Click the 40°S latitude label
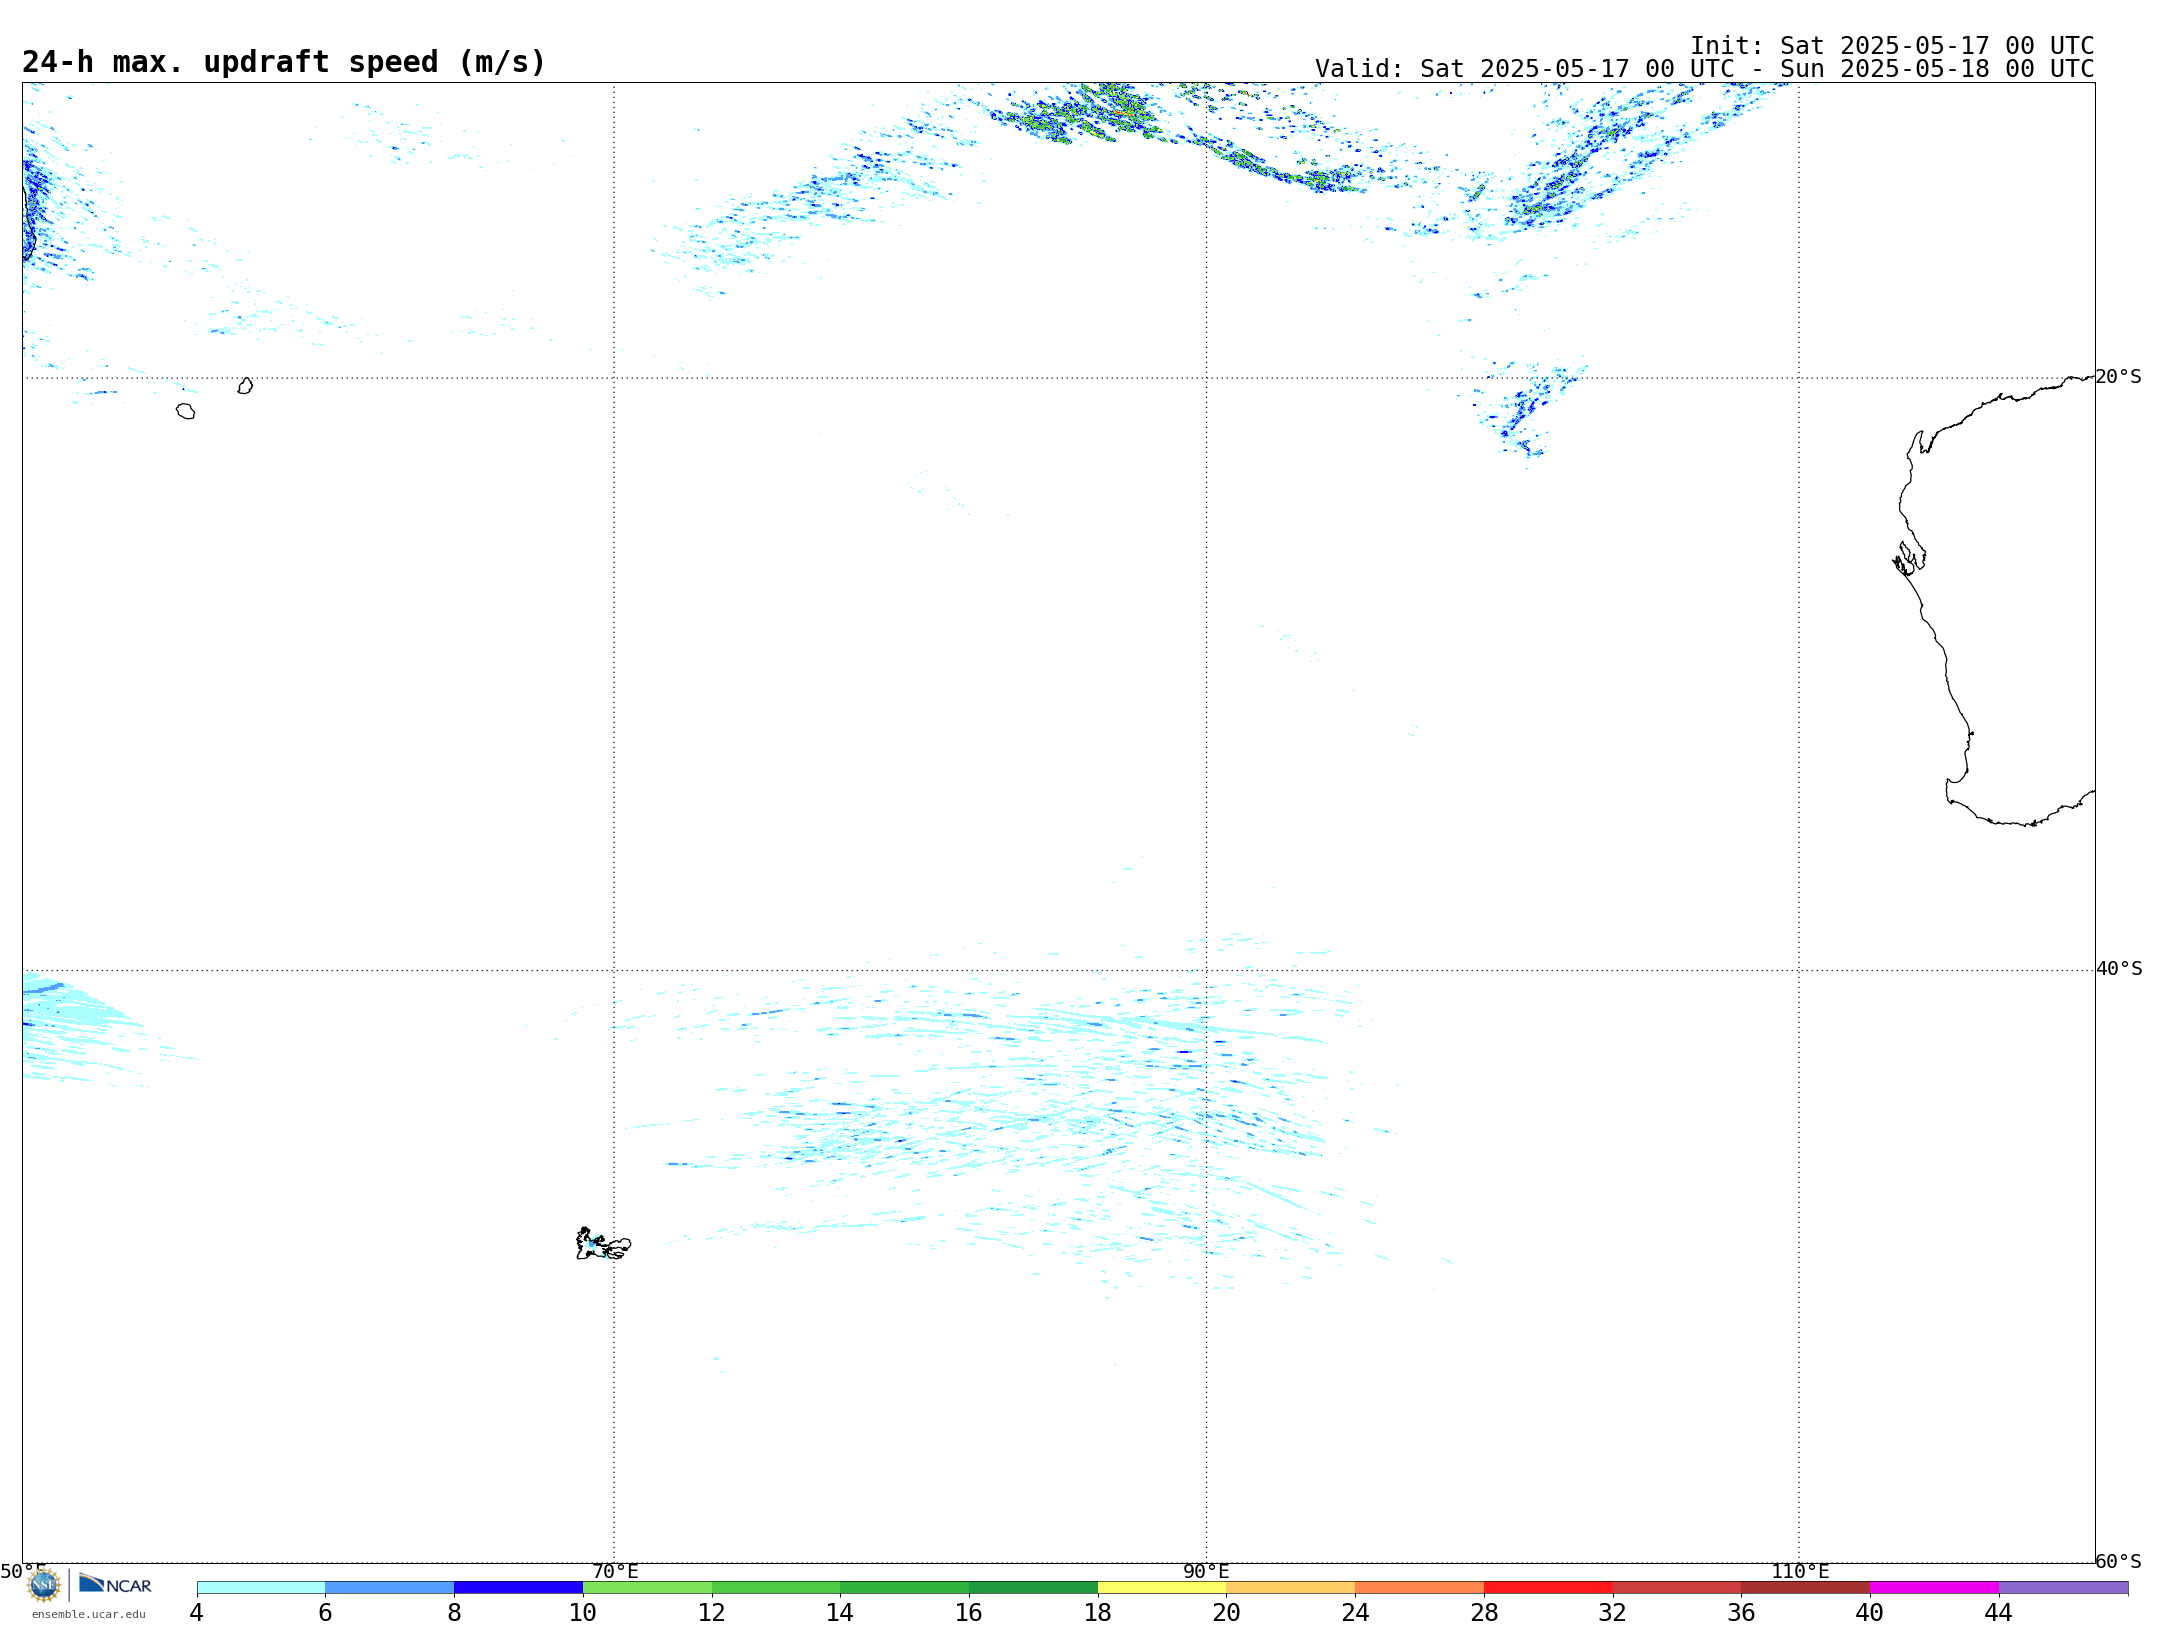The image size is (2160, 1626). coord(2119,968)
